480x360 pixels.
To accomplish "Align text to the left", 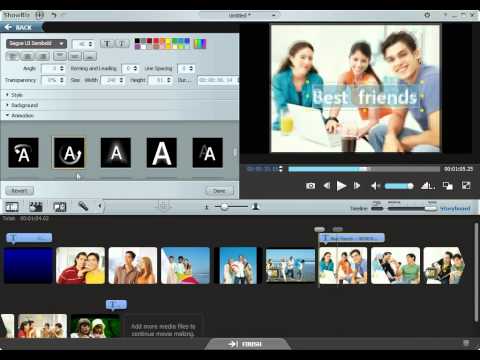I will [13, 56].
